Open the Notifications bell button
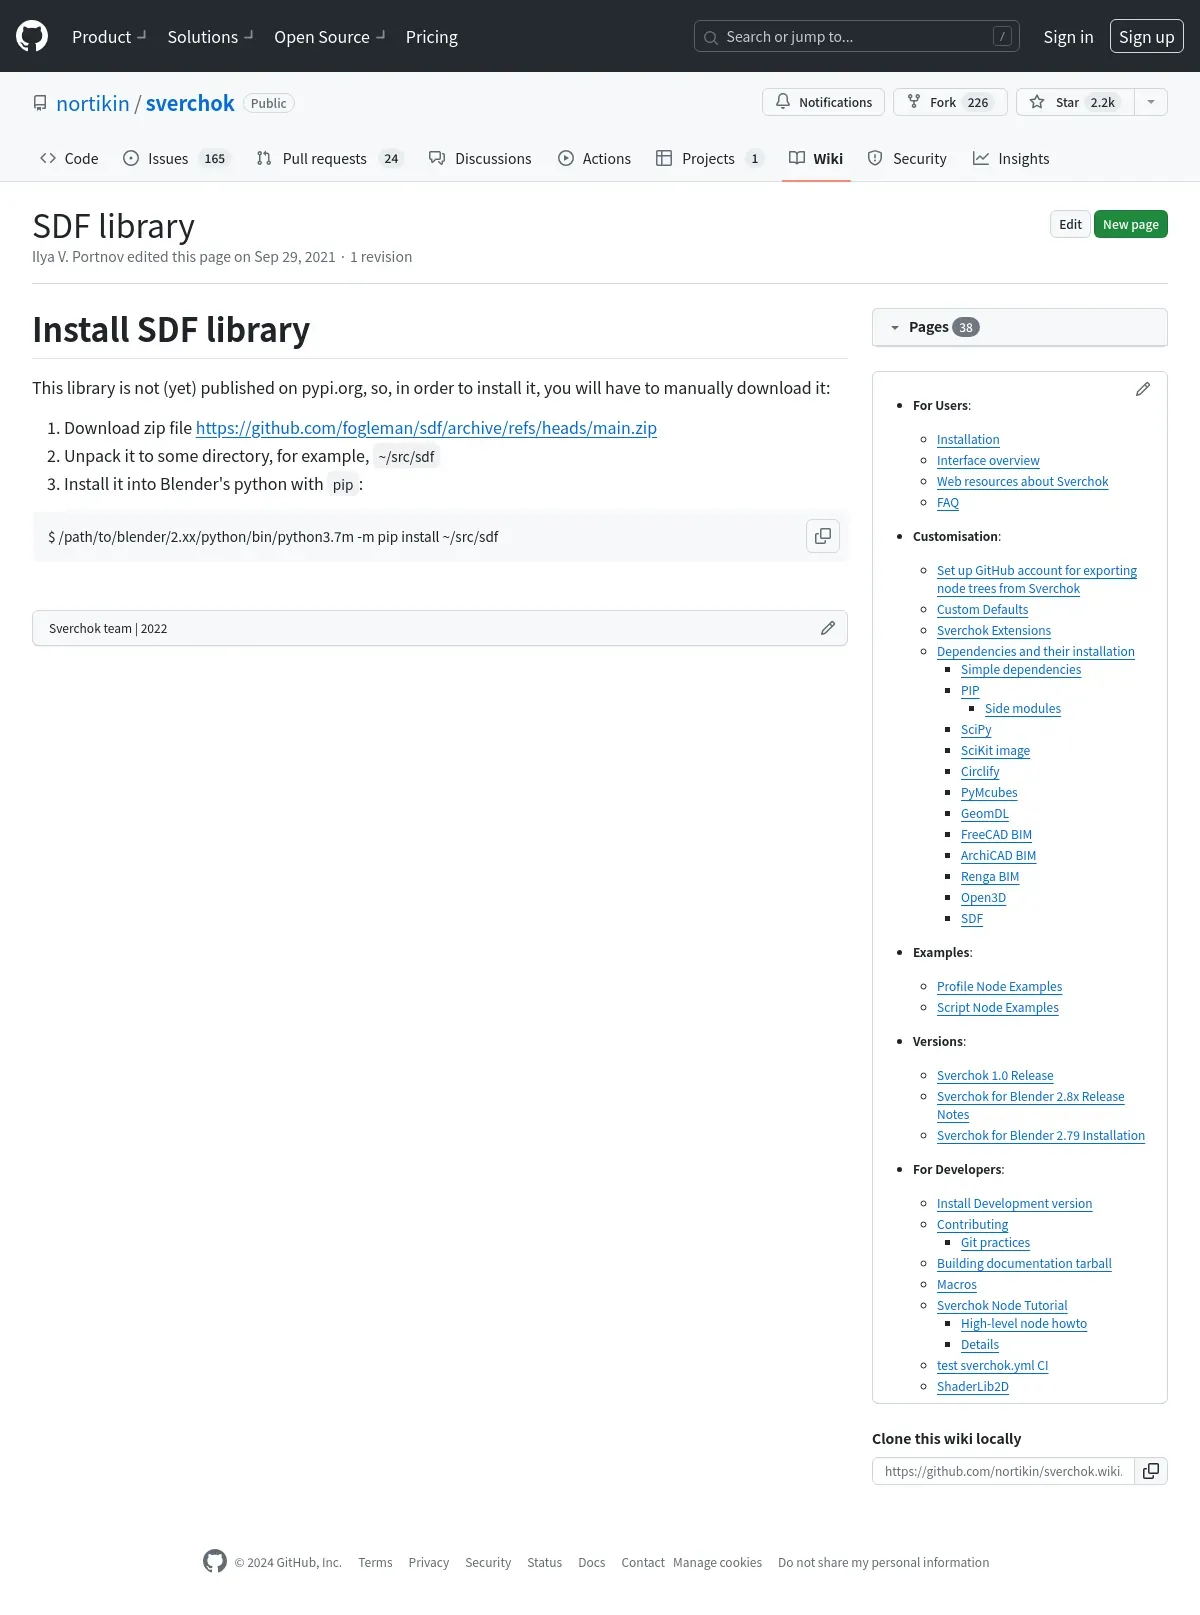Screen dimensions: 1200x1615 coord(823,102)
